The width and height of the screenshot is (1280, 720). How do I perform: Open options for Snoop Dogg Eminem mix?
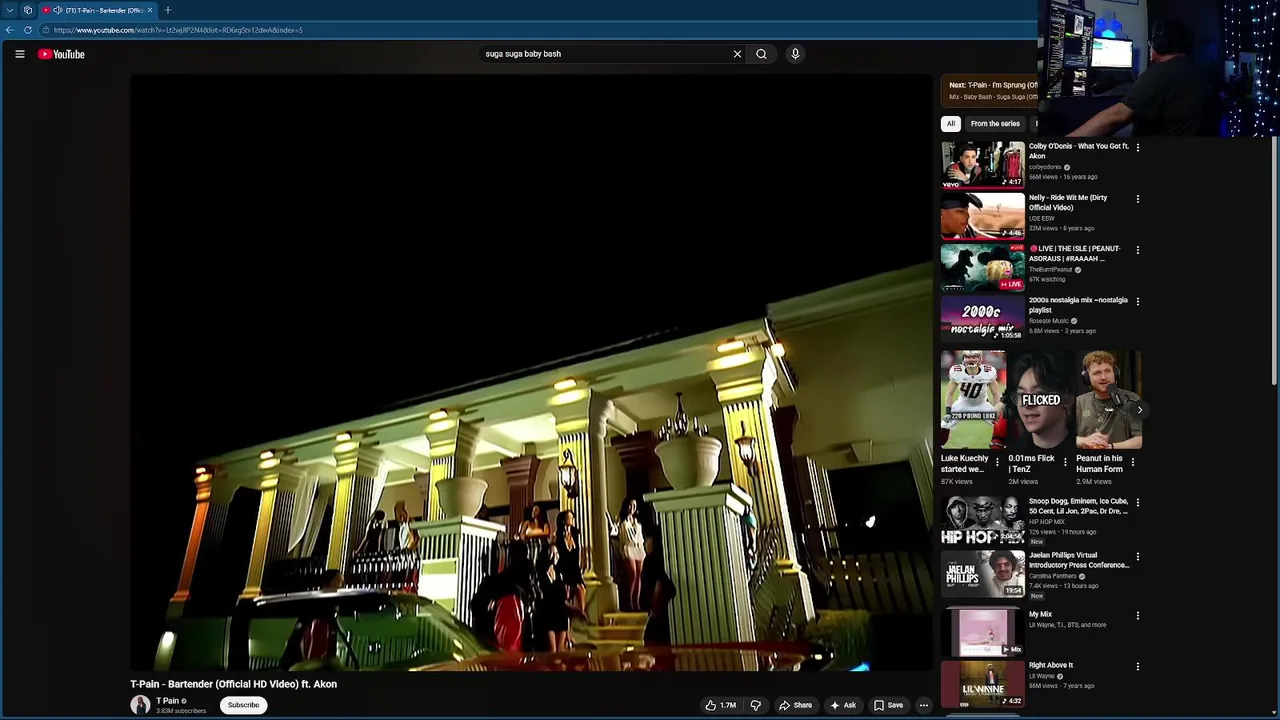tap(1137, 502)
